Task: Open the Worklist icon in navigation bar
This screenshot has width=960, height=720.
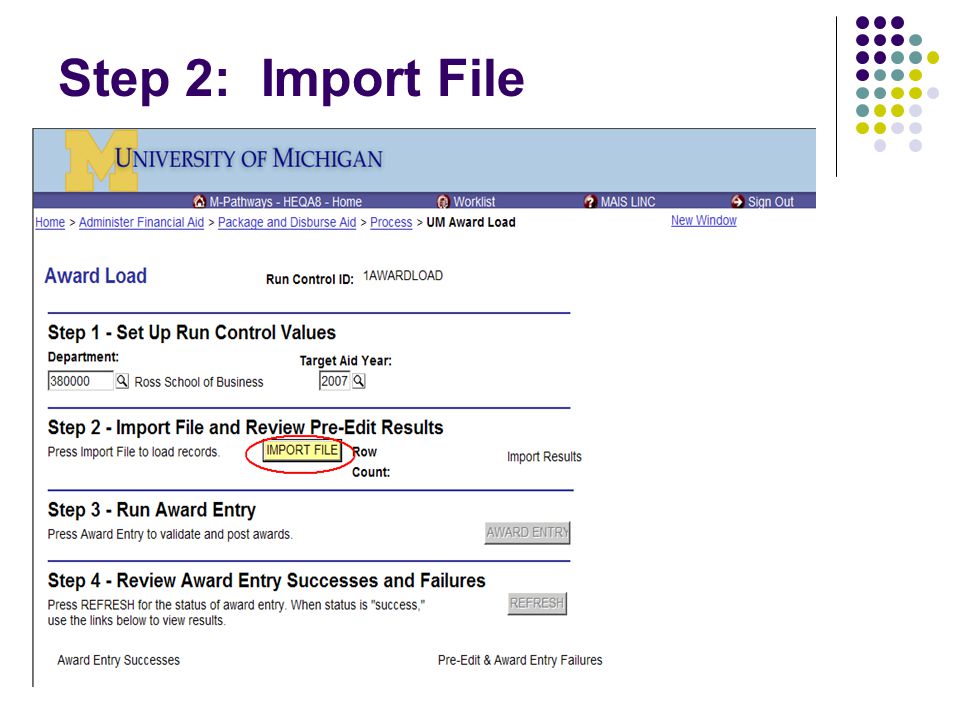Action: tap(443, 201)
